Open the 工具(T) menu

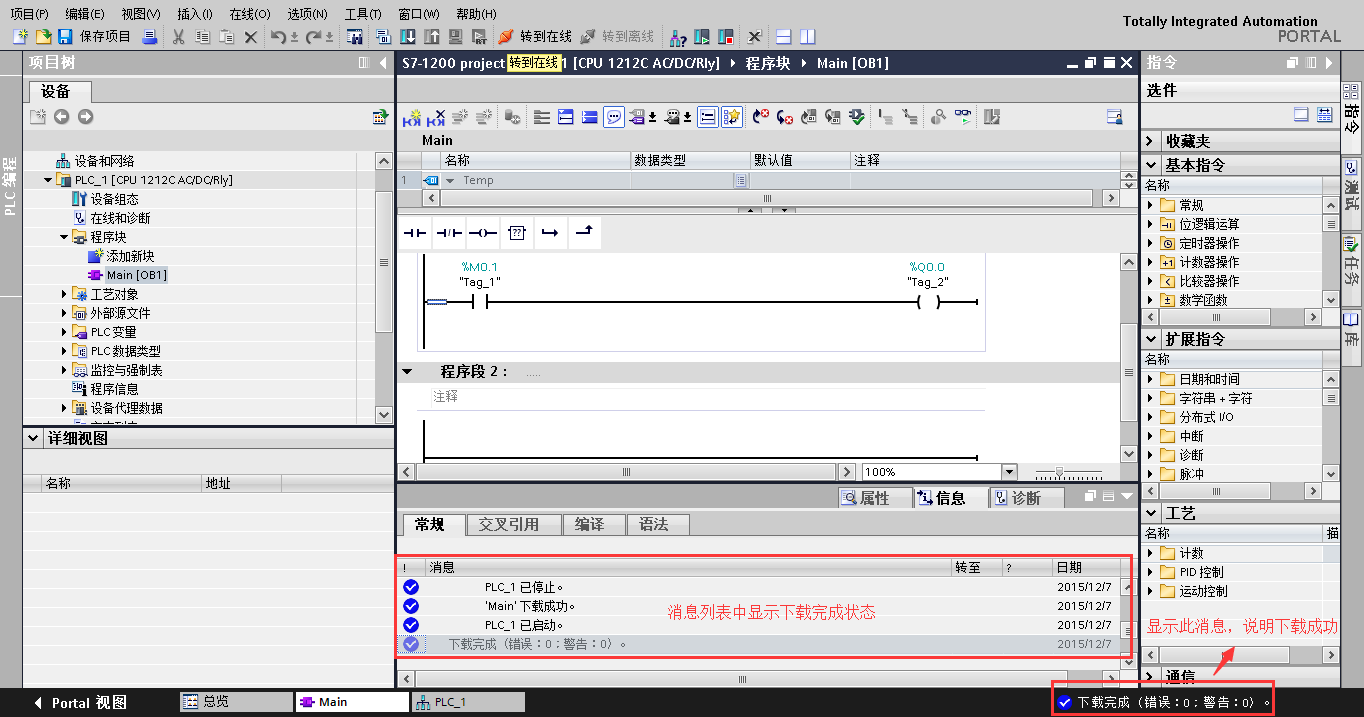click(x=363, y=14)
